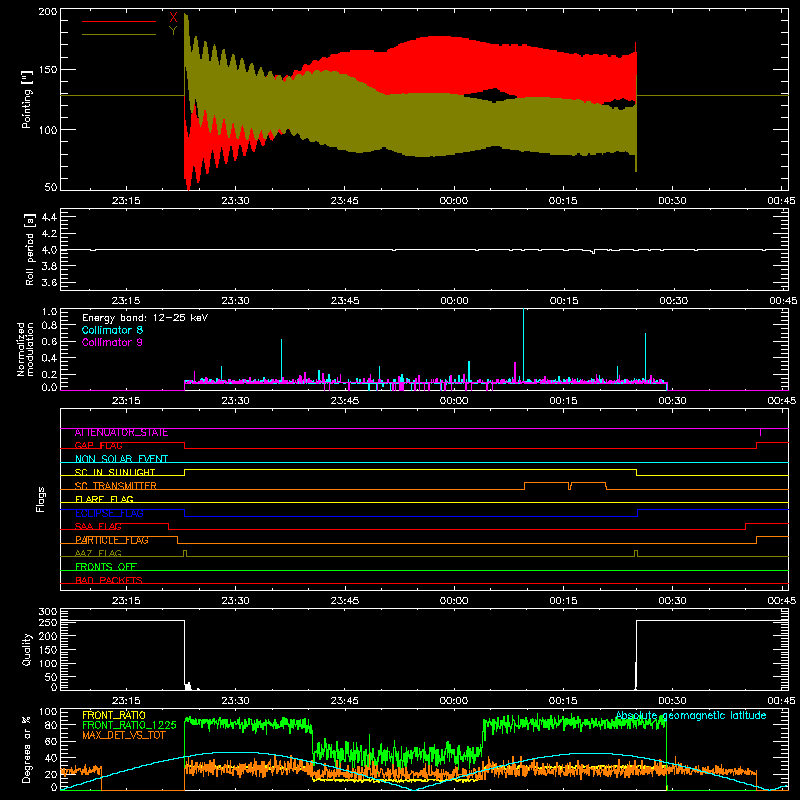
Task: Click the 00:00 tick under Pointing plot
Action: pos(454,201)
